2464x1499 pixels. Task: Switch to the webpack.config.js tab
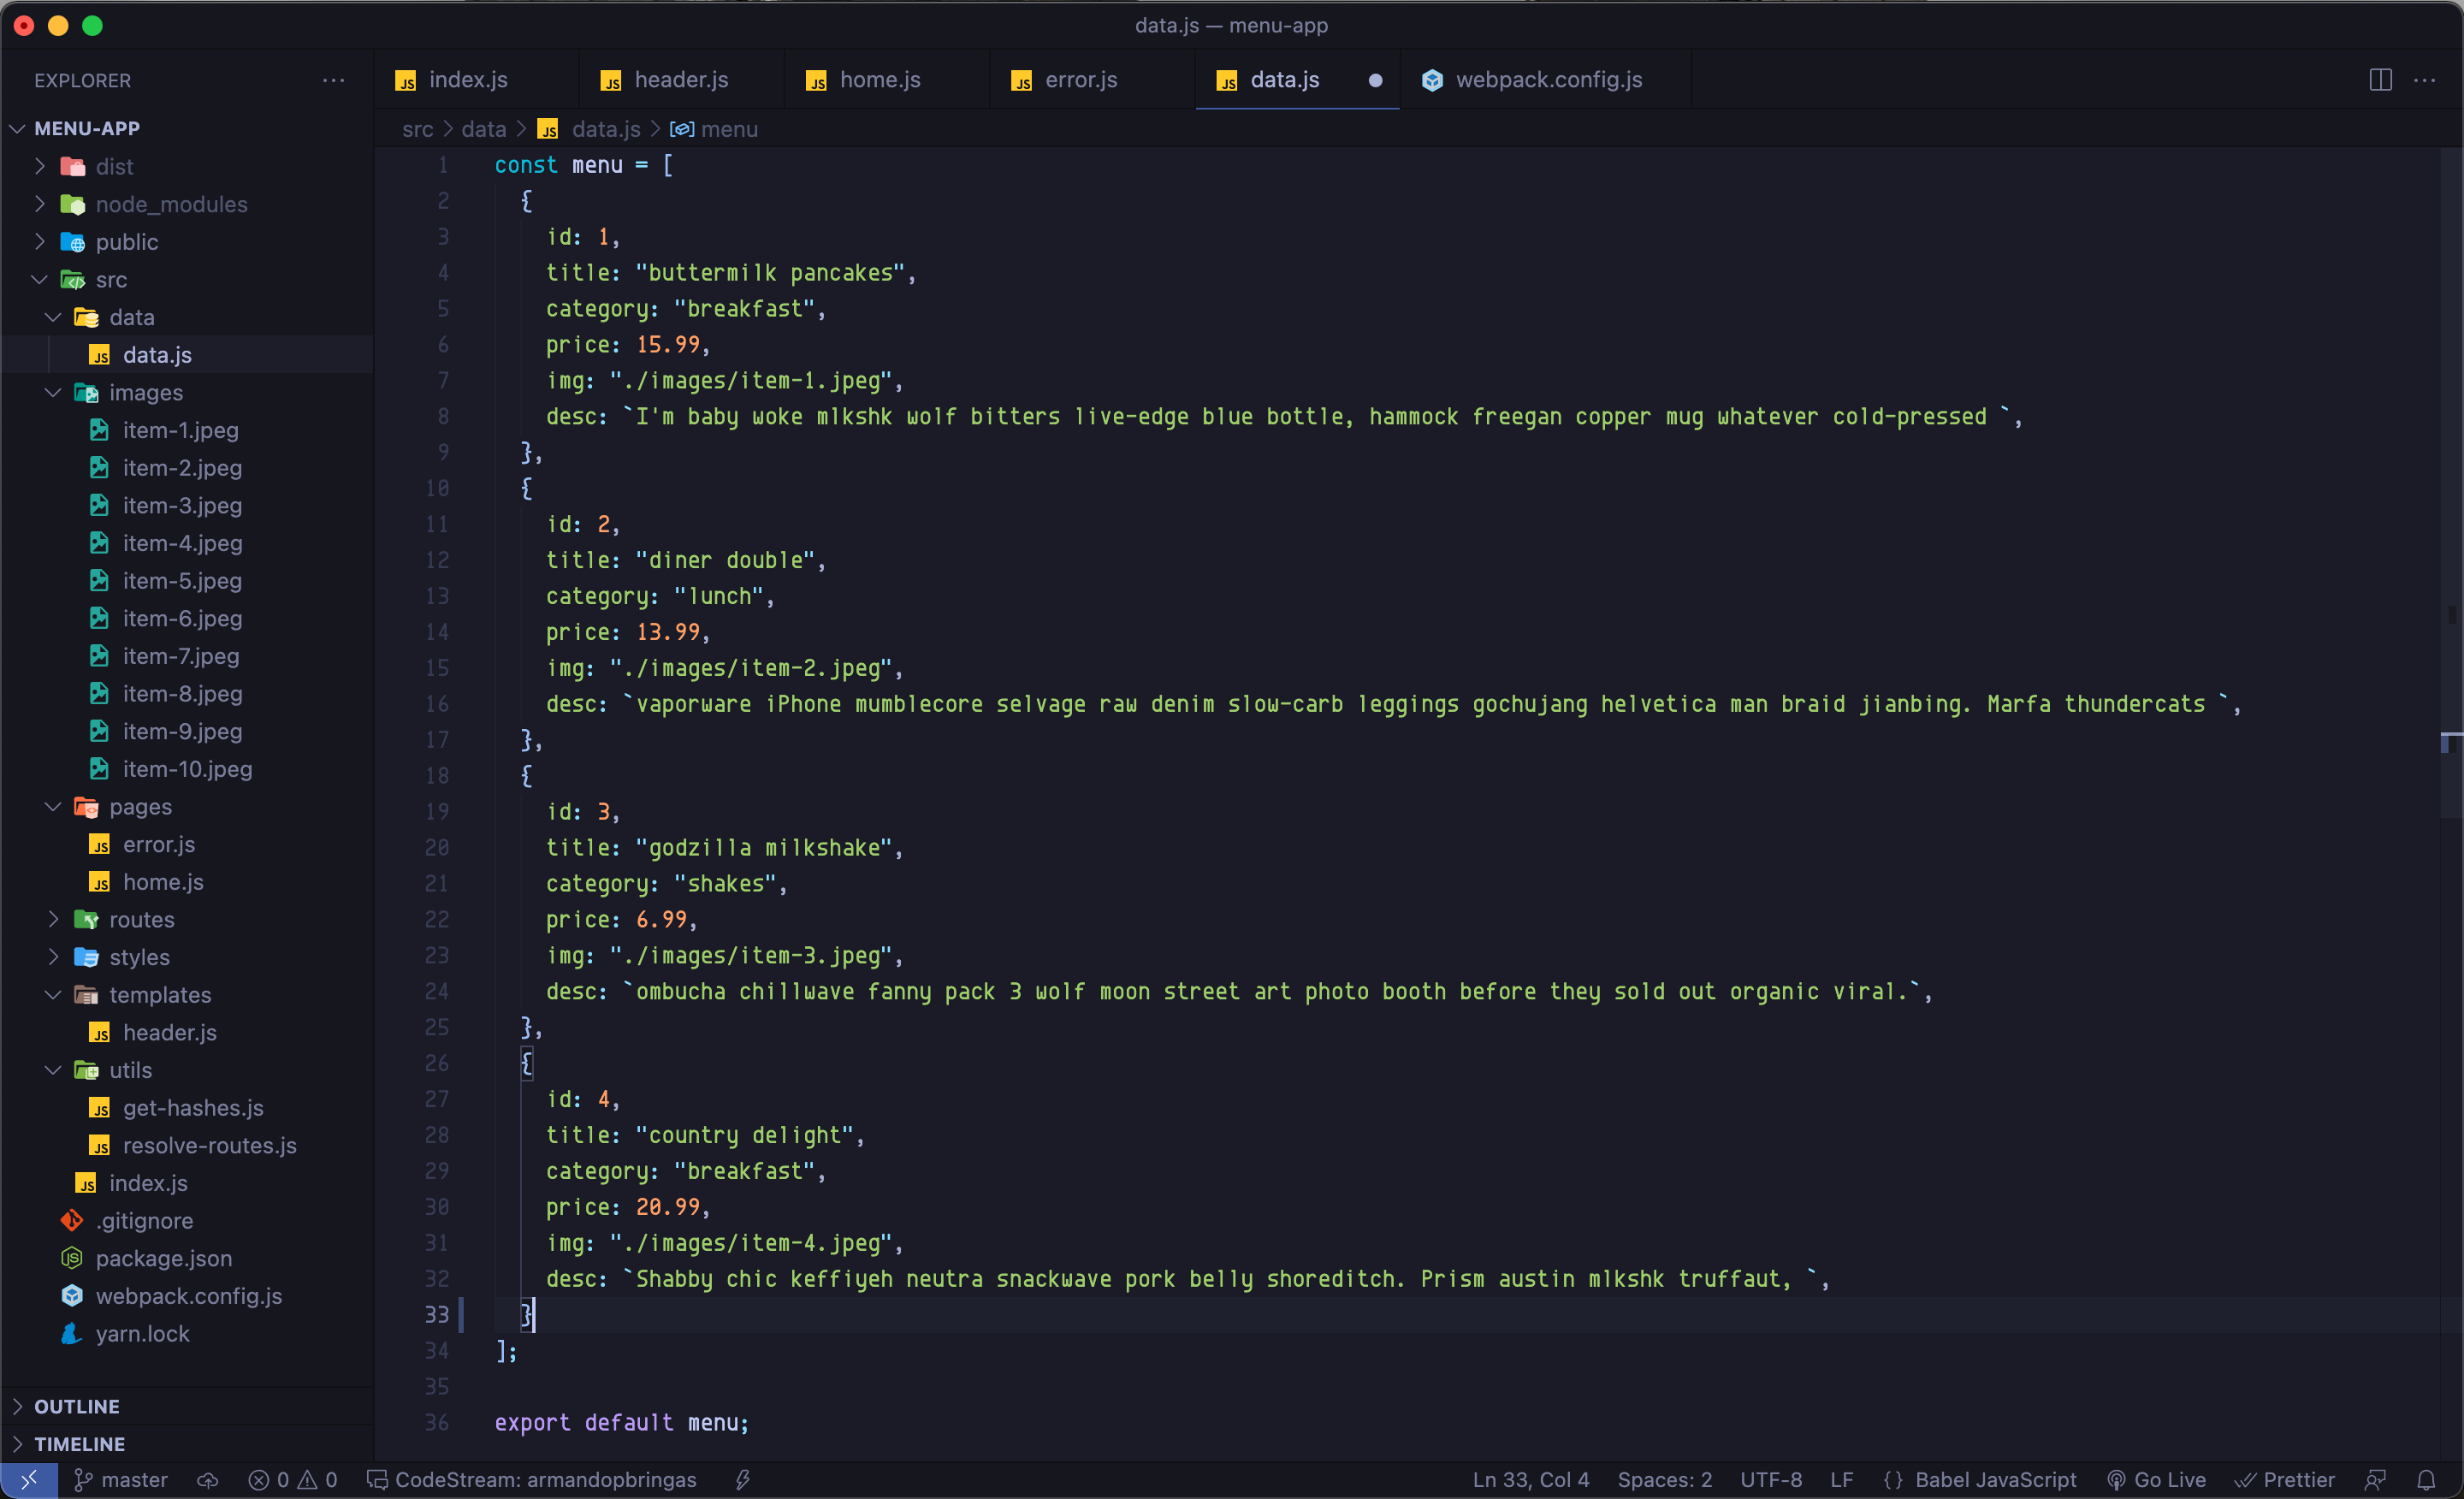tap(1545, 80)
